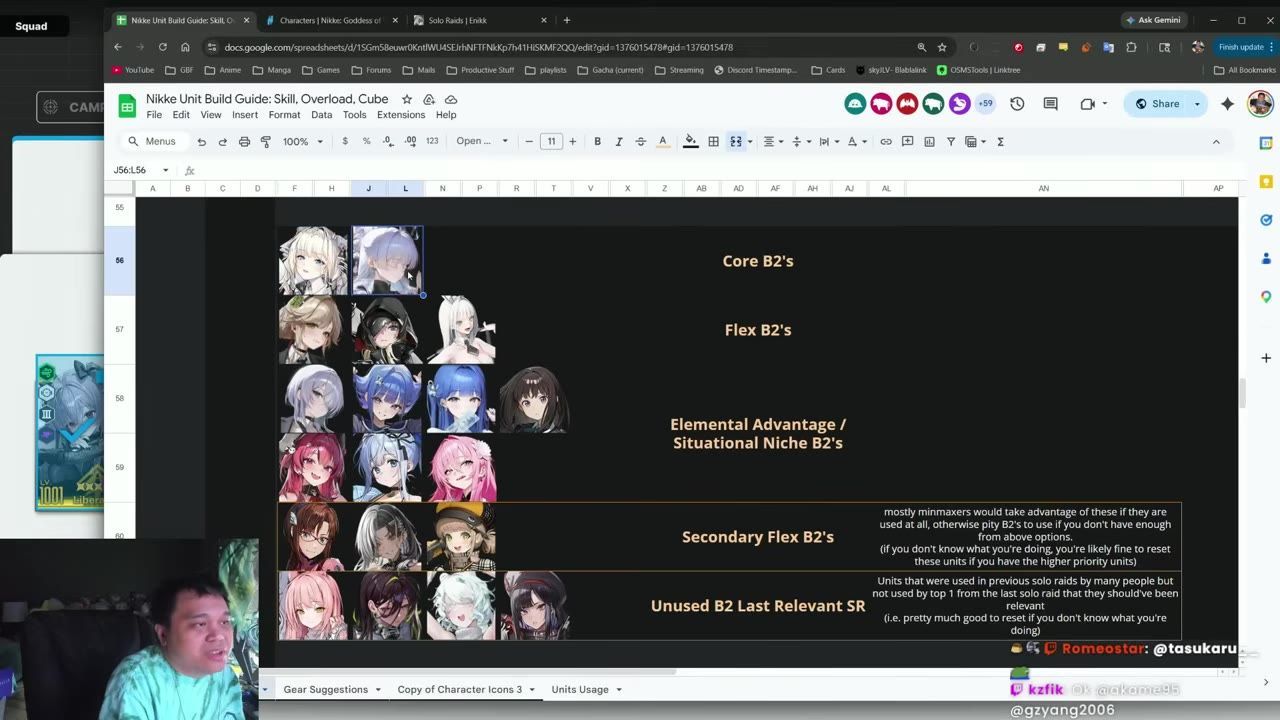Viewport: 1280px width, 720px height.
Task: Open vertical align dropdown
Action: point(801,142)
